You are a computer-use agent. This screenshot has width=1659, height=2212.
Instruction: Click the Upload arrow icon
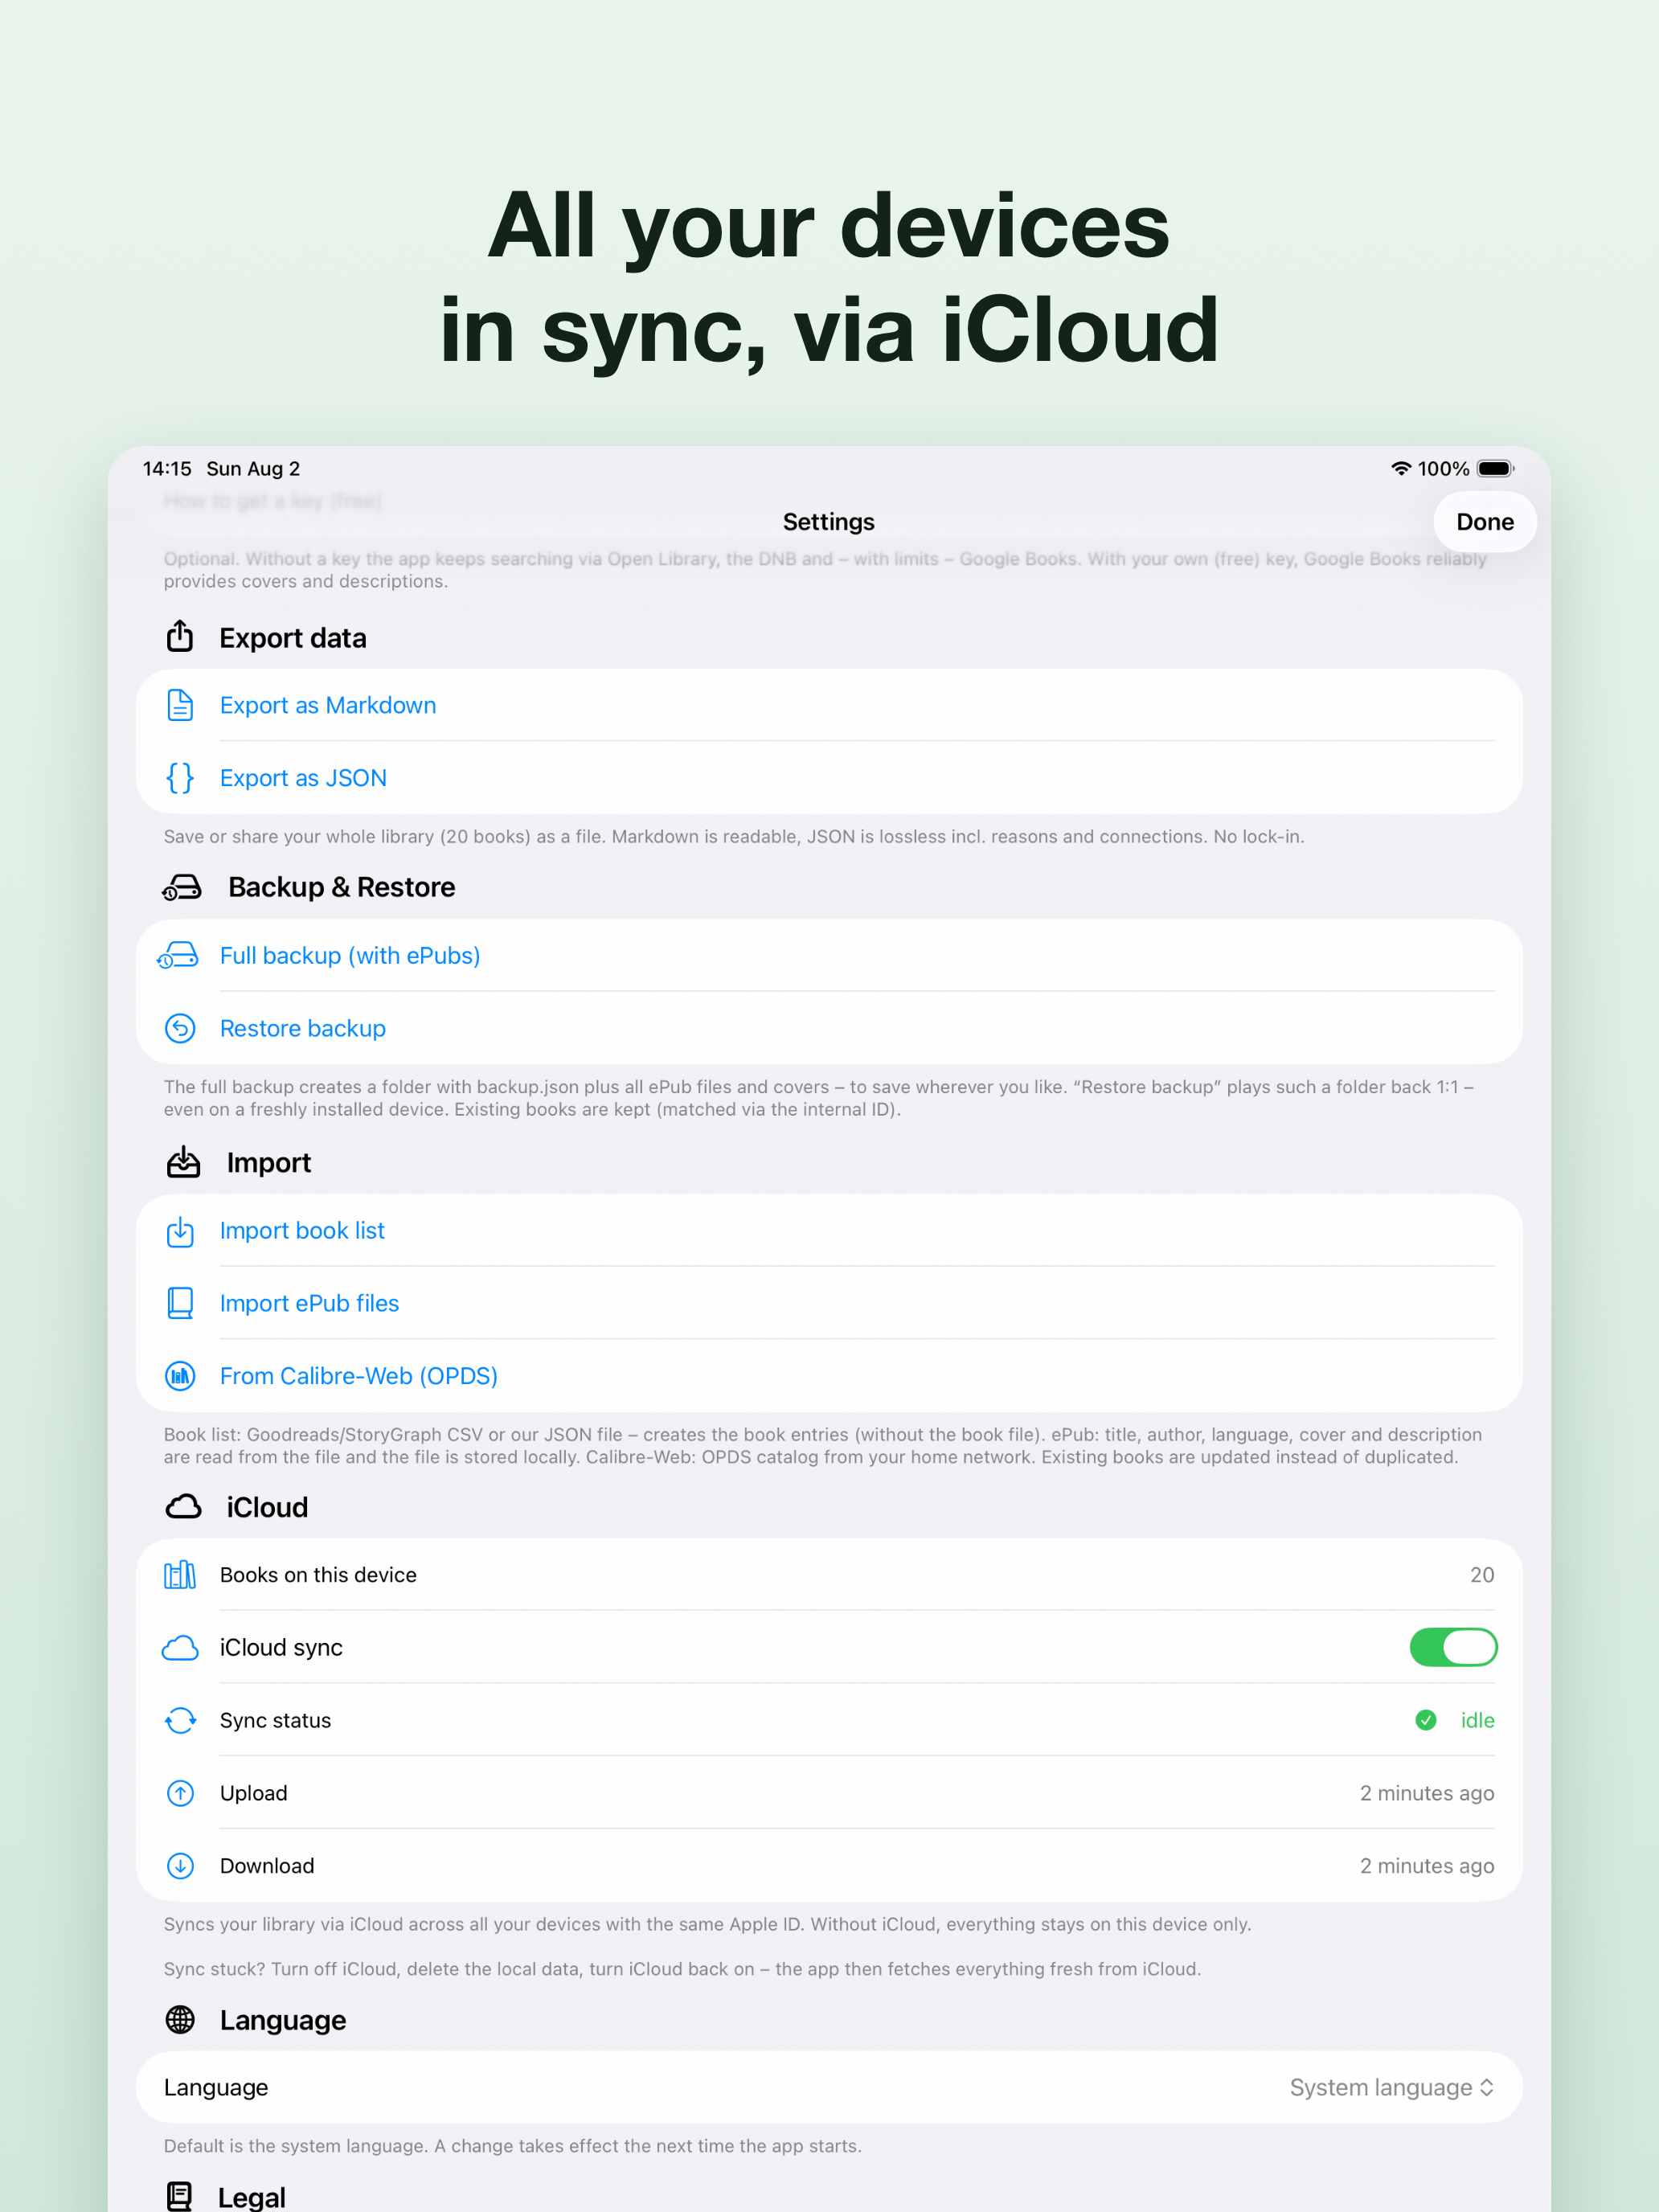[180, 1793]
